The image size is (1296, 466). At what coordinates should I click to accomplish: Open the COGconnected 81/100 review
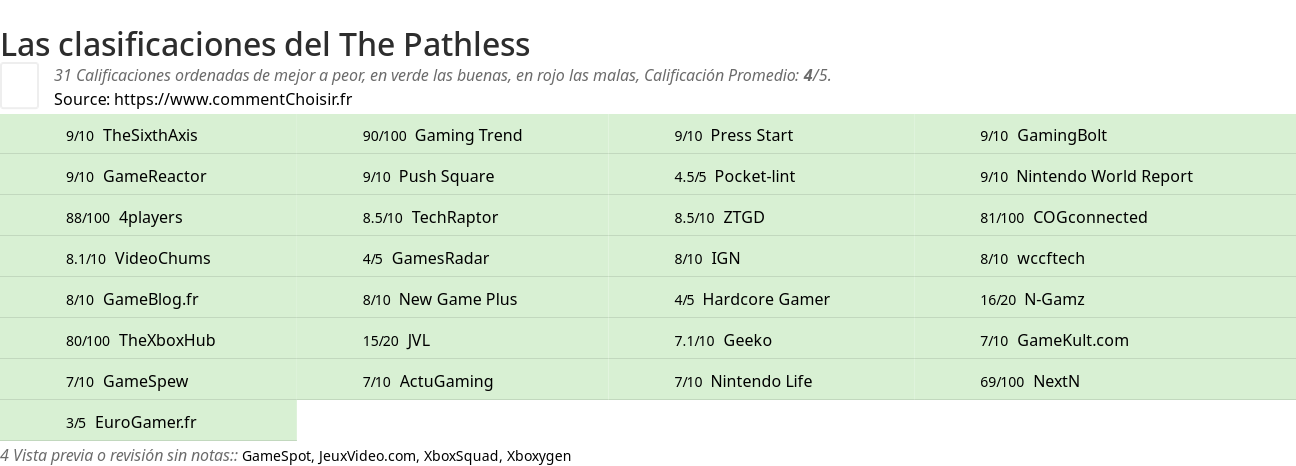click(x=1089, y=217)
